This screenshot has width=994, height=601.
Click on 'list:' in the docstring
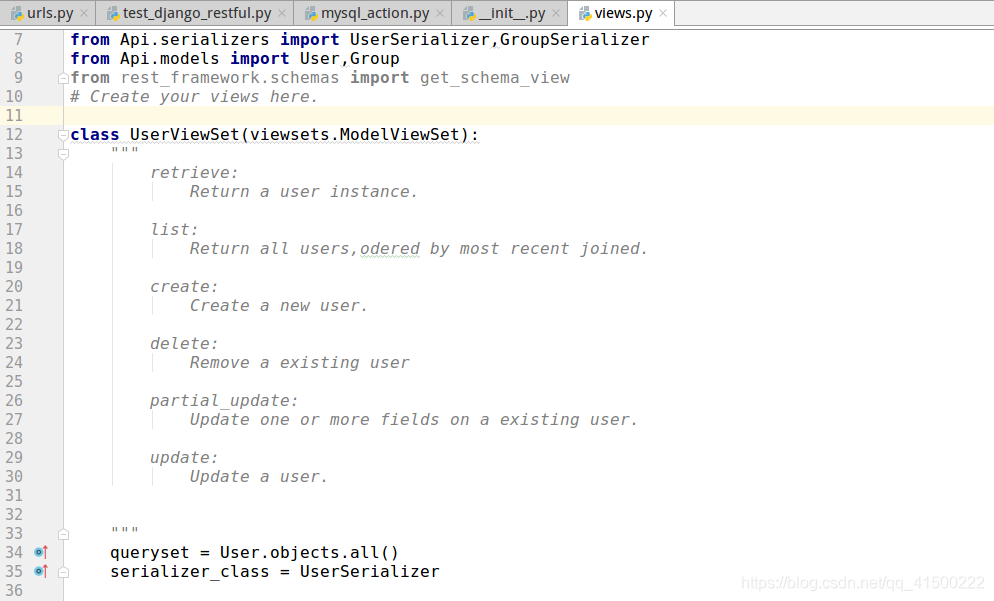[x=174, y=229]
